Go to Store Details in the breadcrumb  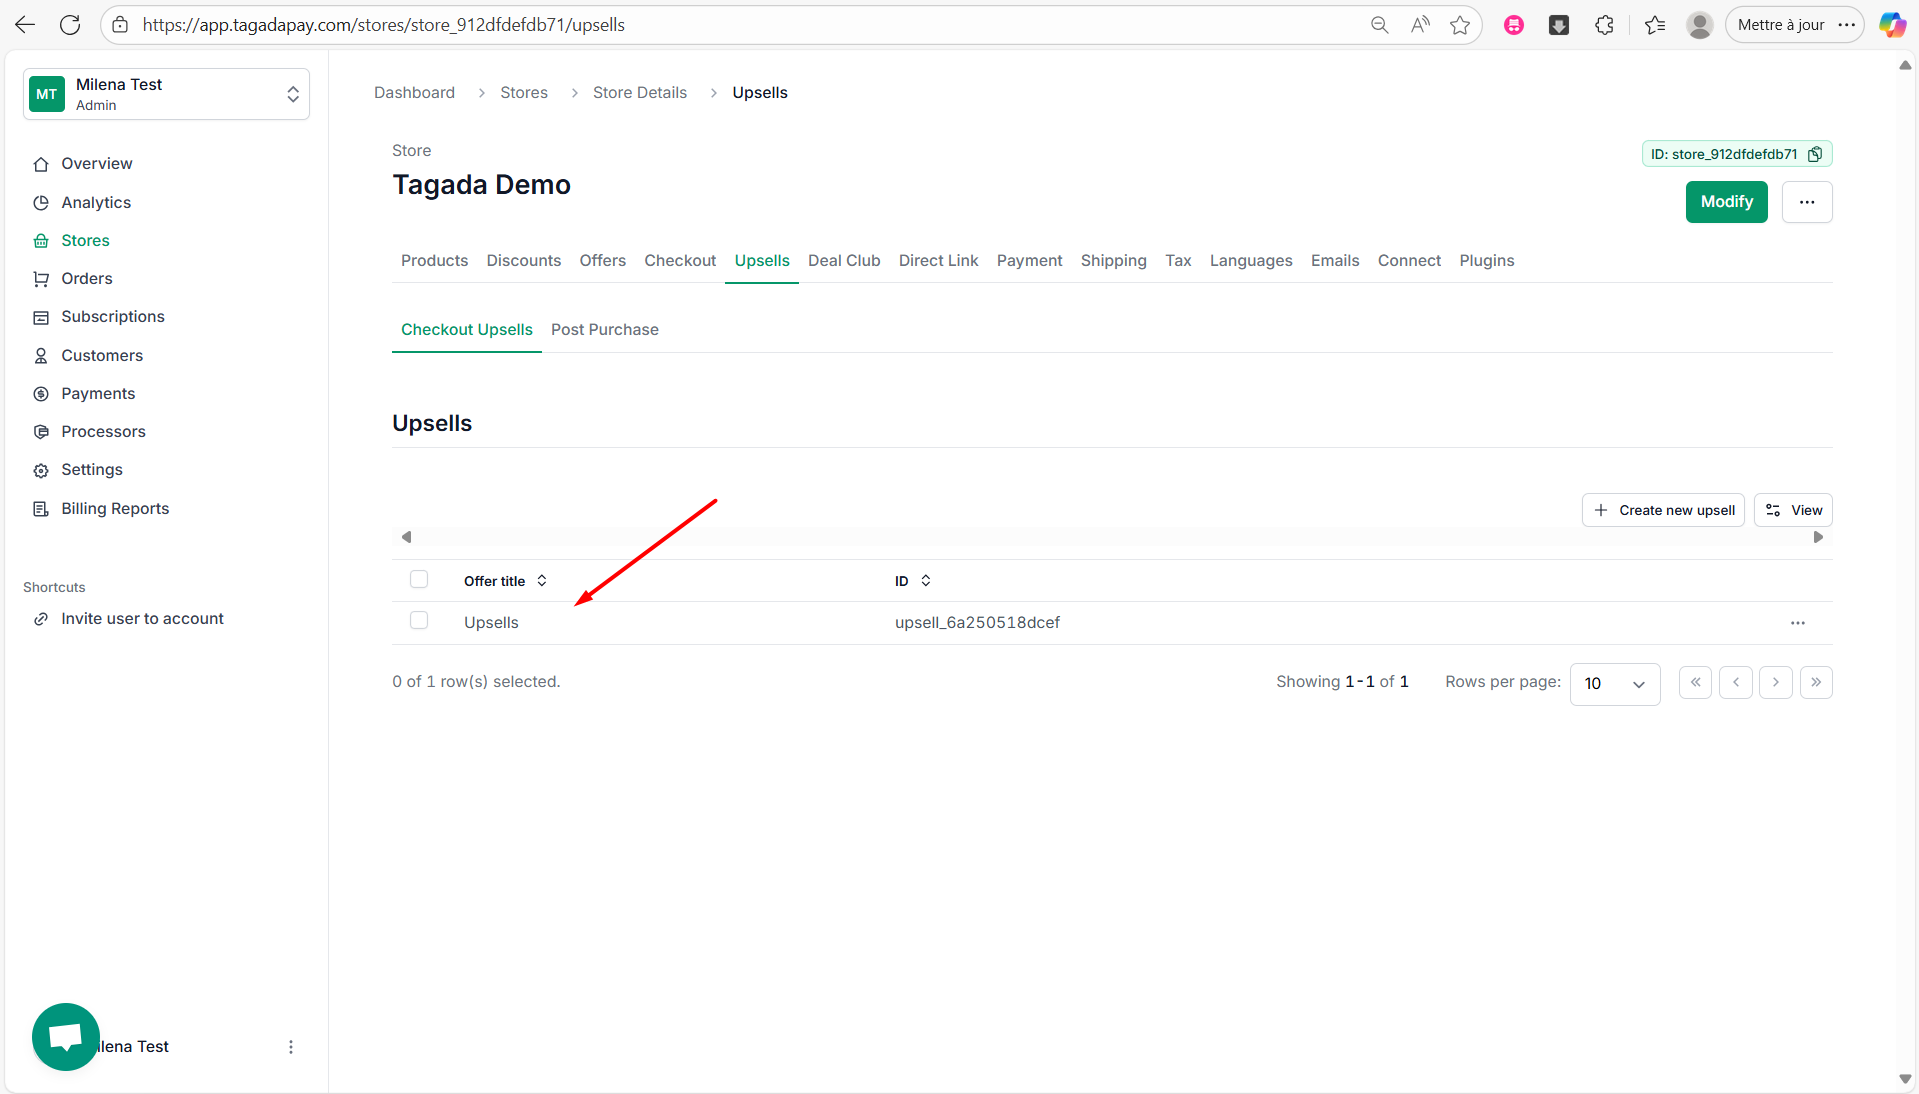click(x=639, y=93)
